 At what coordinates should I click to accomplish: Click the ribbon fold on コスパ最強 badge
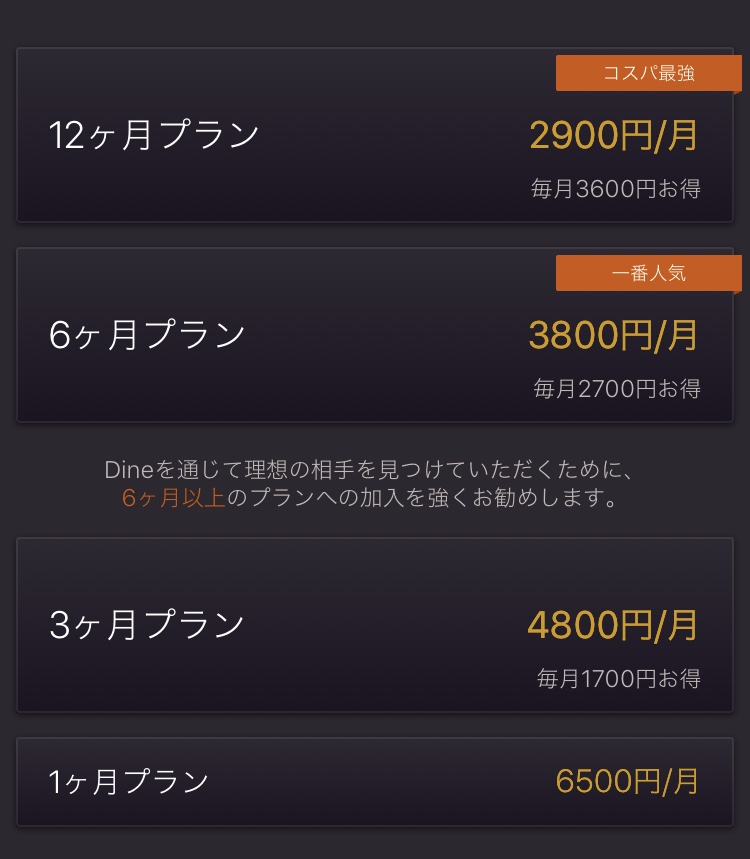point(737,94)
